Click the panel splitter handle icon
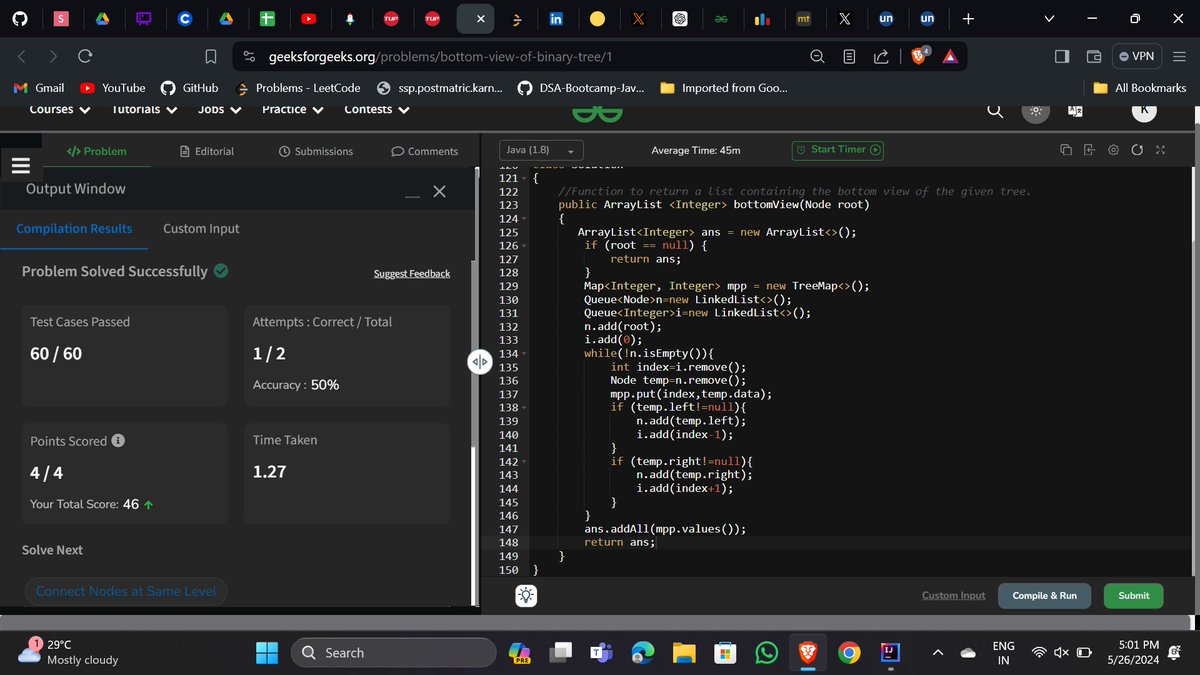Viewport: 1200px width, 675px height. 478,362
